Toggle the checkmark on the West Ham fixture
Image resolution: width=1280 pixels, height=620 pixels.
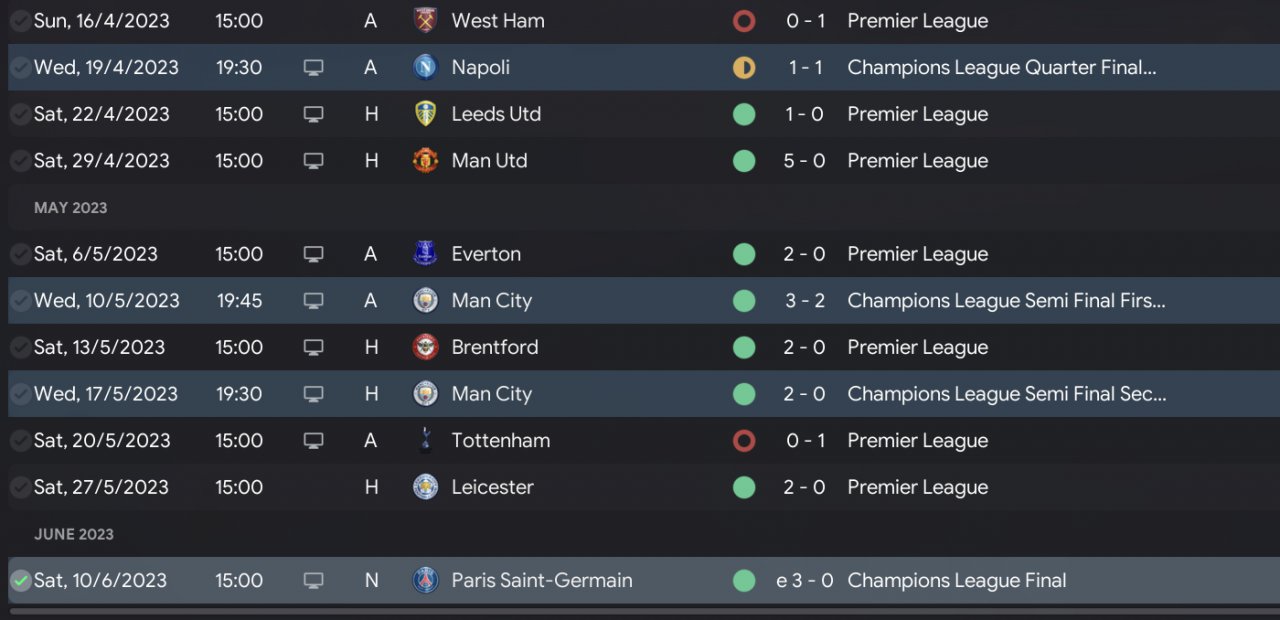click(x=20, y=20)
